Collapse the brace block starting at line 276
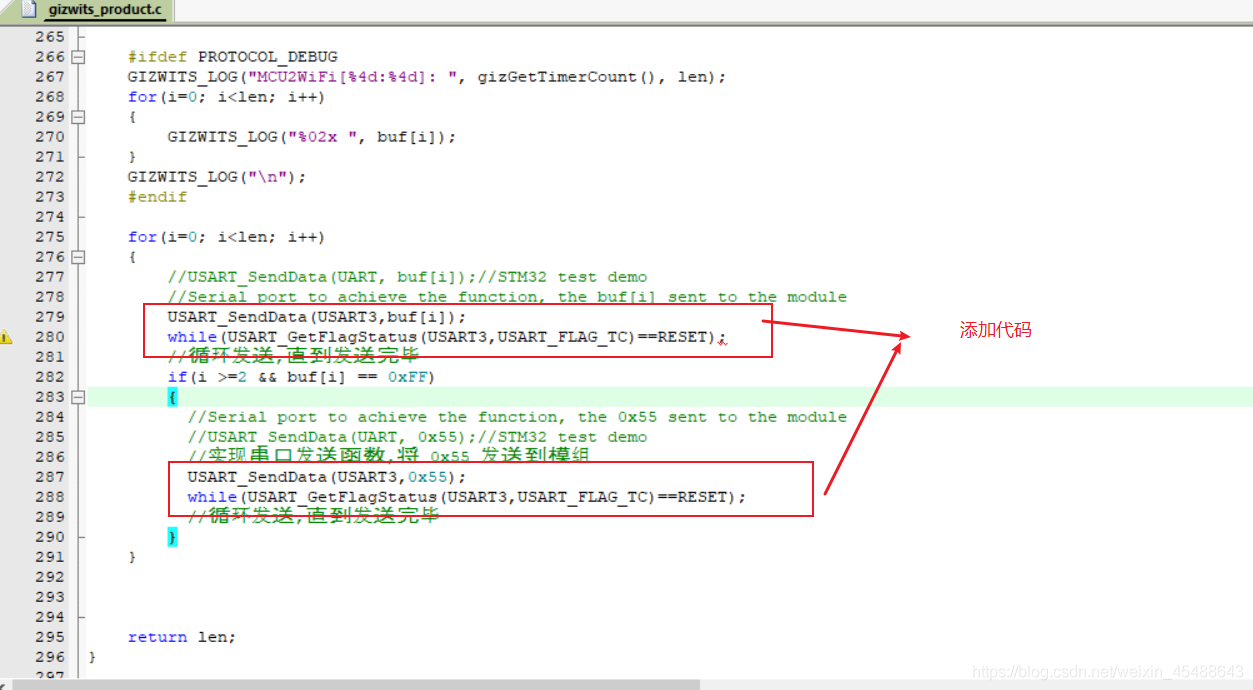 (78, 257)
